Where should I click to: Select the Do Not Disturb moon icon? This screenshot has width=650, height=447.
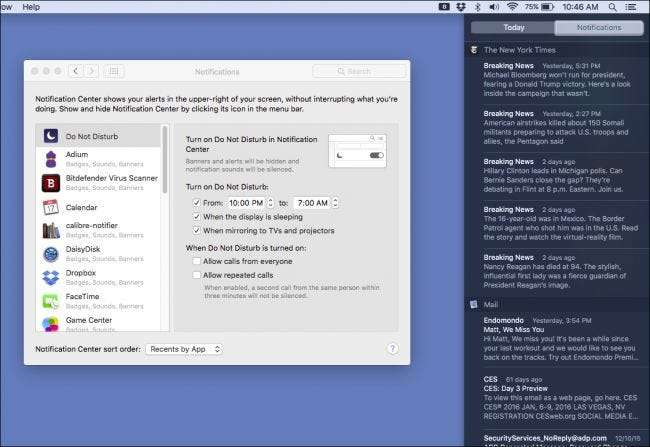tap(51, 136)
